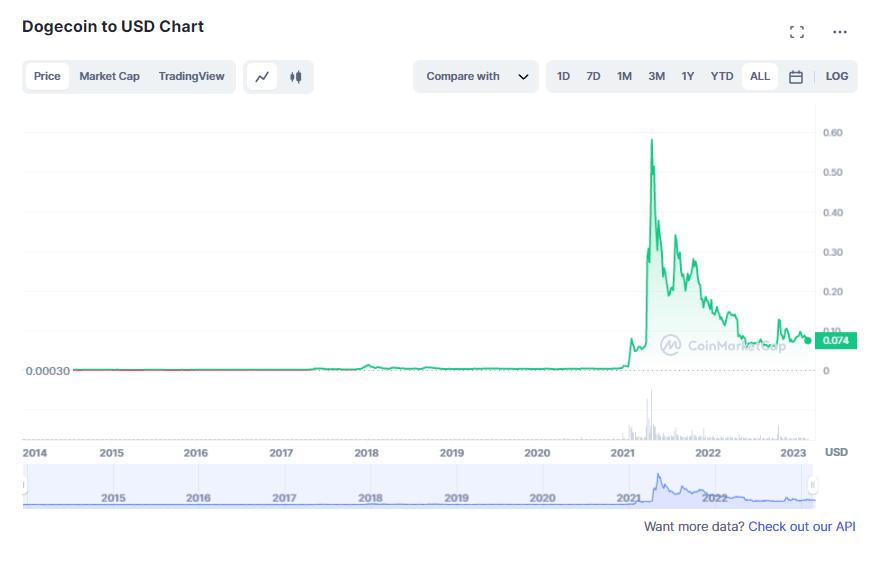Viewport: 884px width, 562px height.
Task: Set chart range to 1Y
Action: click(x=688, y=76)
